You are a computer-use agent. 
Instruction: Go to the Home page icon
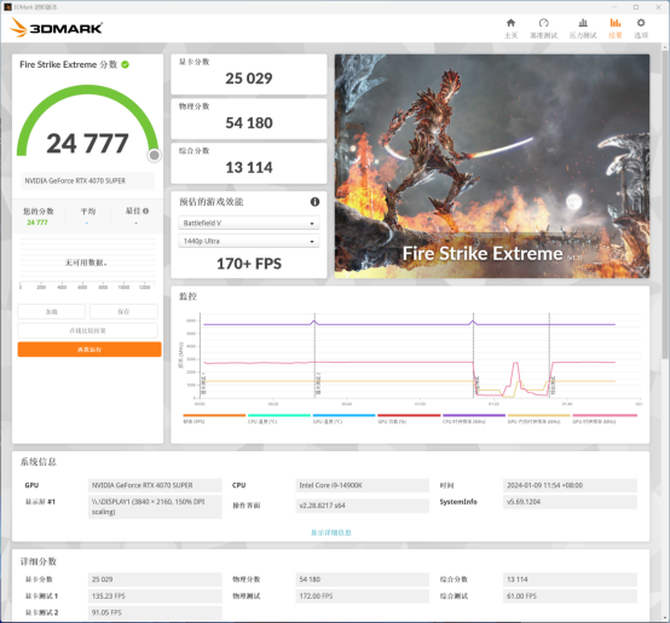(x=511, y=23)
